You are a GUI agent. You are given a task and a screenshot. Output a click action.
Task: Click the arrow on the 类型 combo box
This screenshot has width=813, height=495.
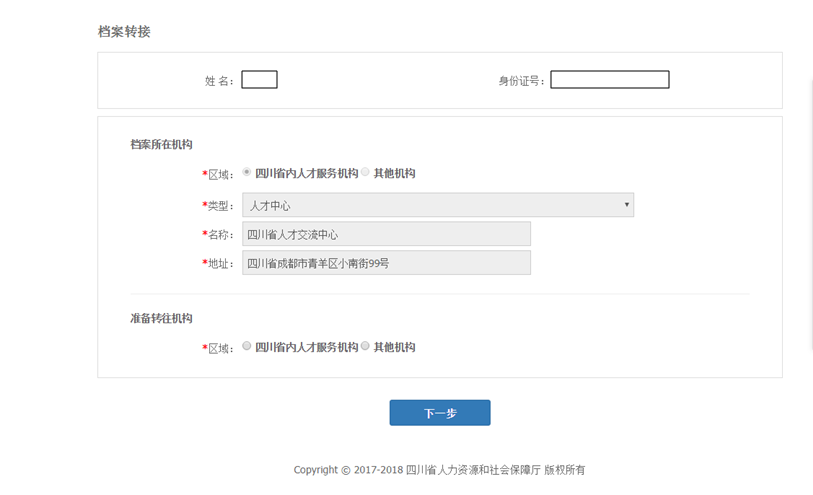(x=626, y=205)
